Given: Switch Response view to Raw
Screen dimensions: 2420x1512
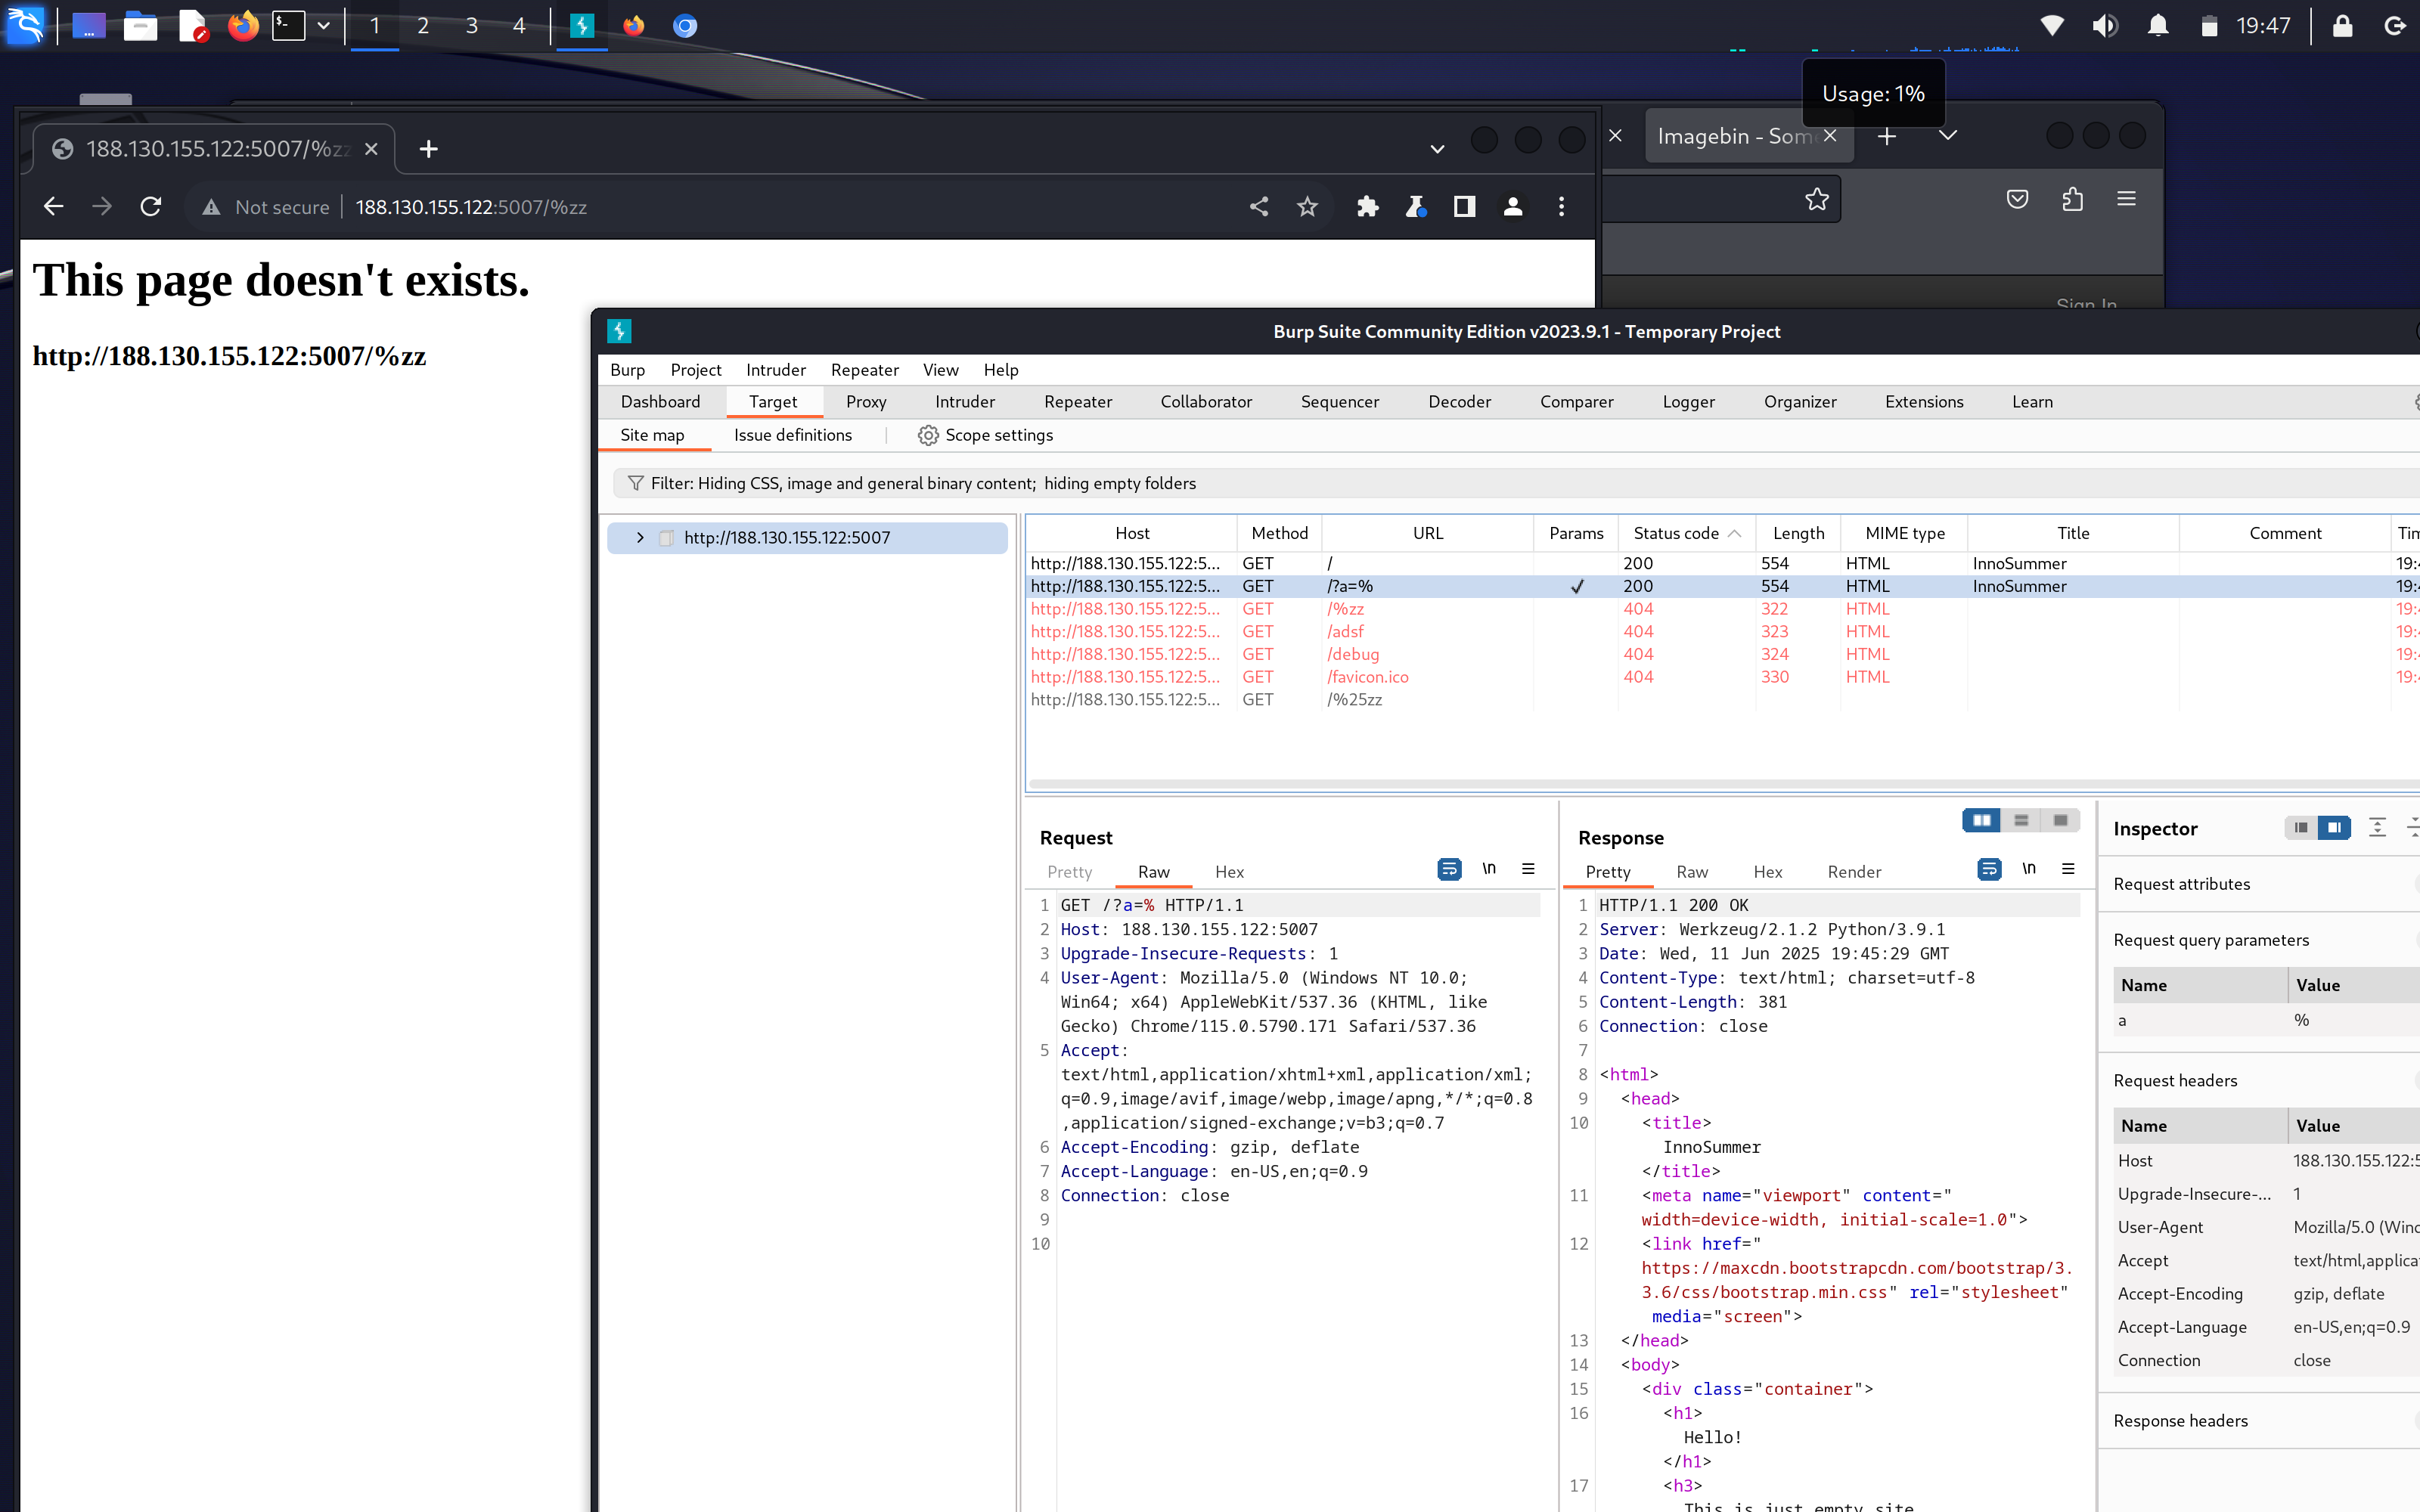Looking at the screenshot, I should [x=1692, y=872].
